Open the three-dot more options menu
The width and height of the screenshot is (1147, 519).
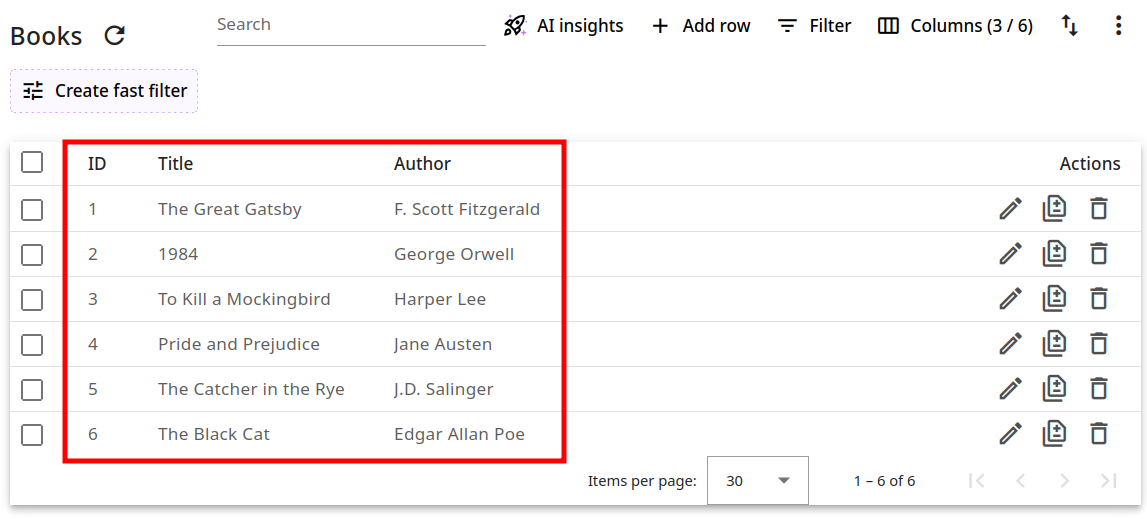pyautogui.click(x=1118, y=26)
